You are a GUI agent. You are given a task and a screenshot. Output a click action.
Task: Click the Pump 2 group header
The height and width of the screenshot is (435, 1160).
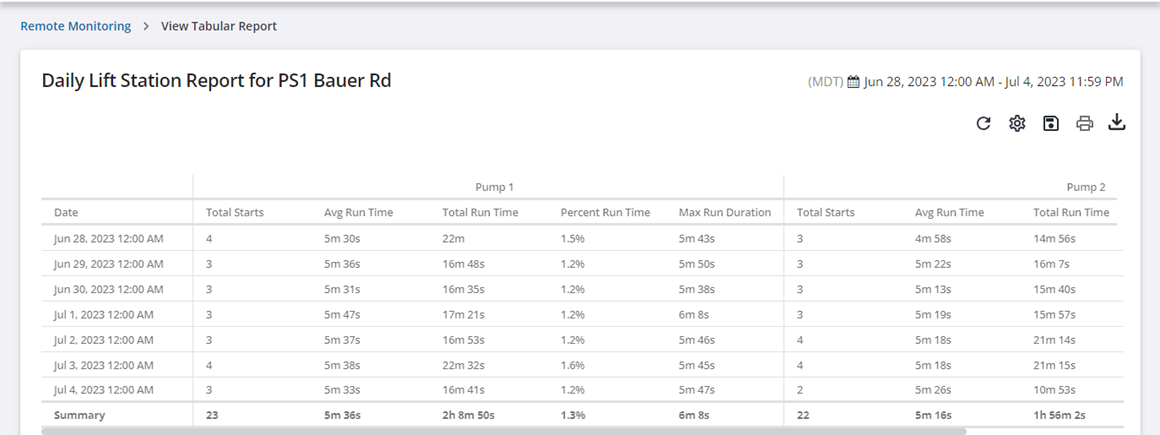[x=1085, y=186]
